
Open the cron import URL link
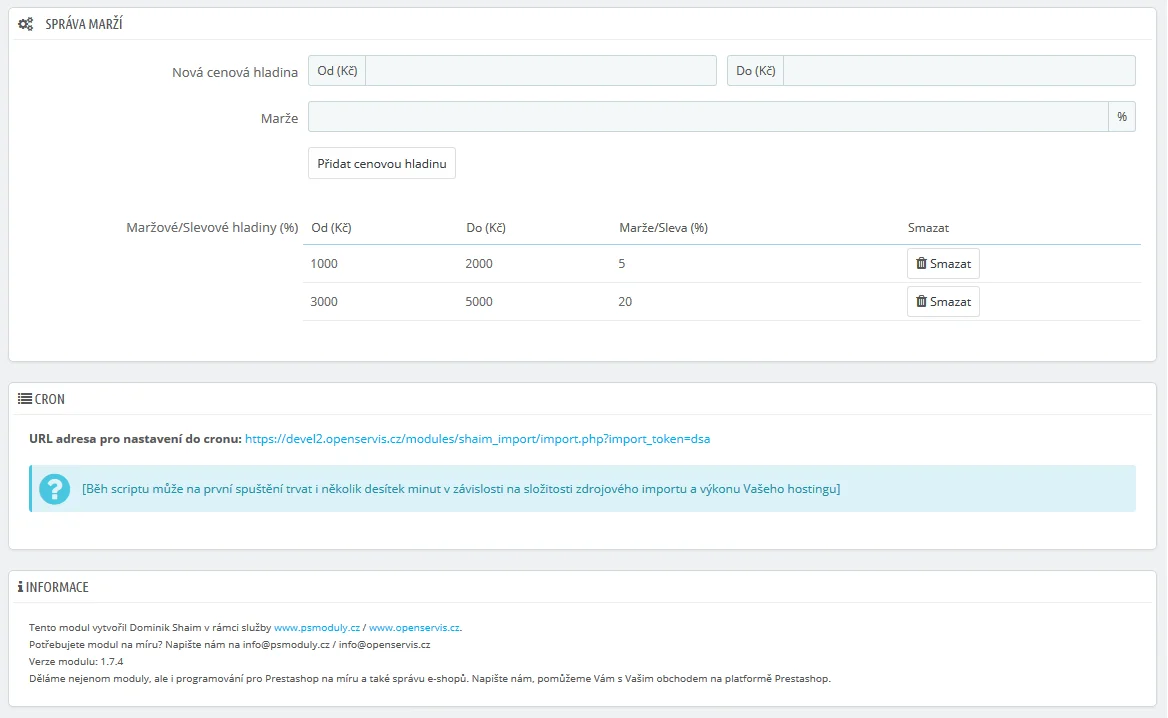(x=477, y=438)
